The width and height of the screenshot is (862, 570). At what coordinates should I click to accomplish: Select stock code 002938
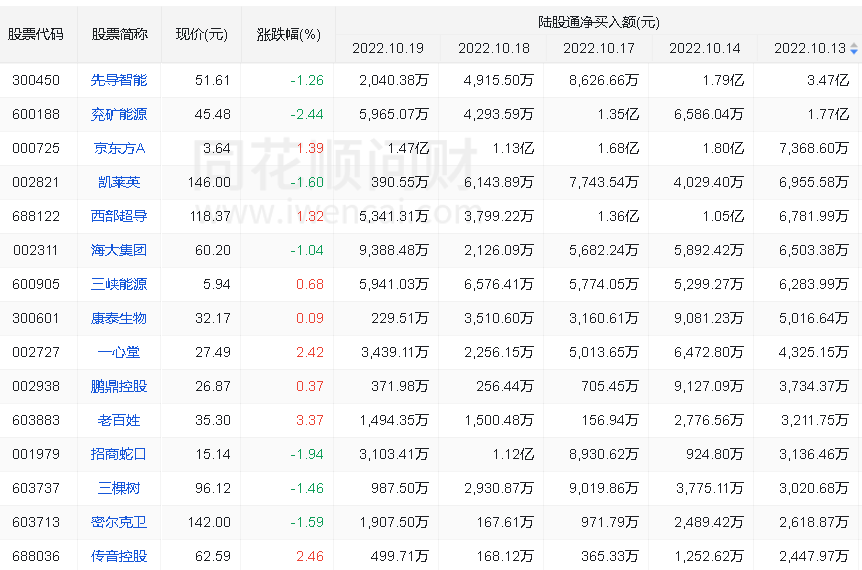tap(36, 386)
